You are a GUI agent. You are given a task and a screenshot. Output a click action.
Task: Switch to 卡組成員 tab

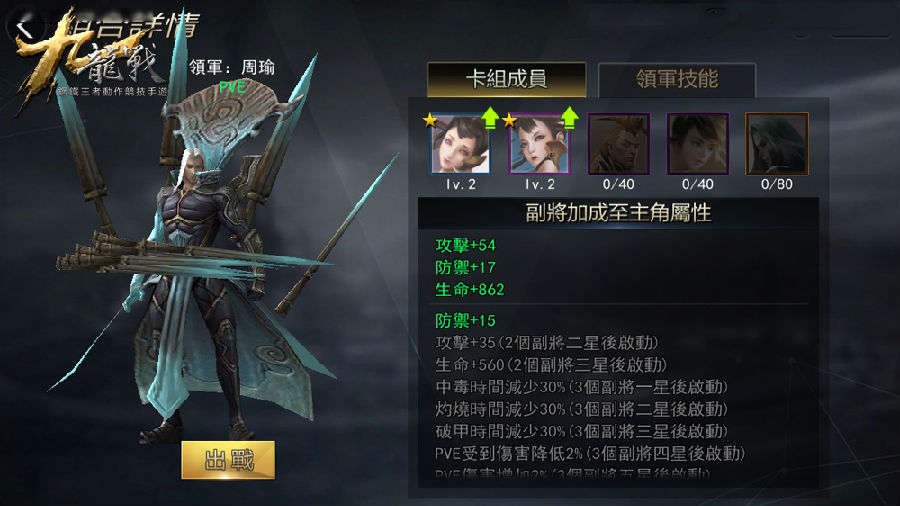pyautogui.click(x=506, y=80)
